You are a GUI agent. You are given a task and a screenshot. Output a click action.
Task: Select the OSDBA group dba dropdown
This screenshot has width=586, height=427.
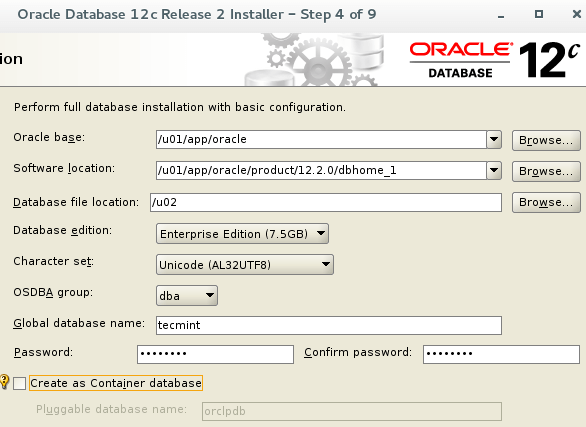pyautogui.click(x=187, y=296)
